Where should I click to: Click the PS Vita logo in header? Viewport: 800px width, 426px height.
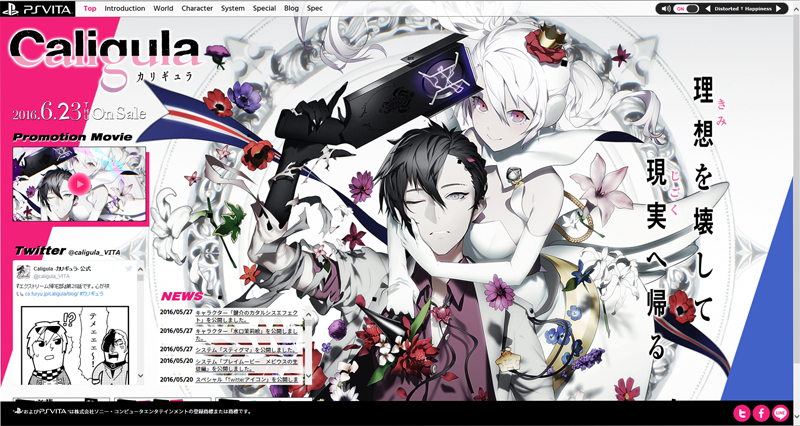pos(38,9)
